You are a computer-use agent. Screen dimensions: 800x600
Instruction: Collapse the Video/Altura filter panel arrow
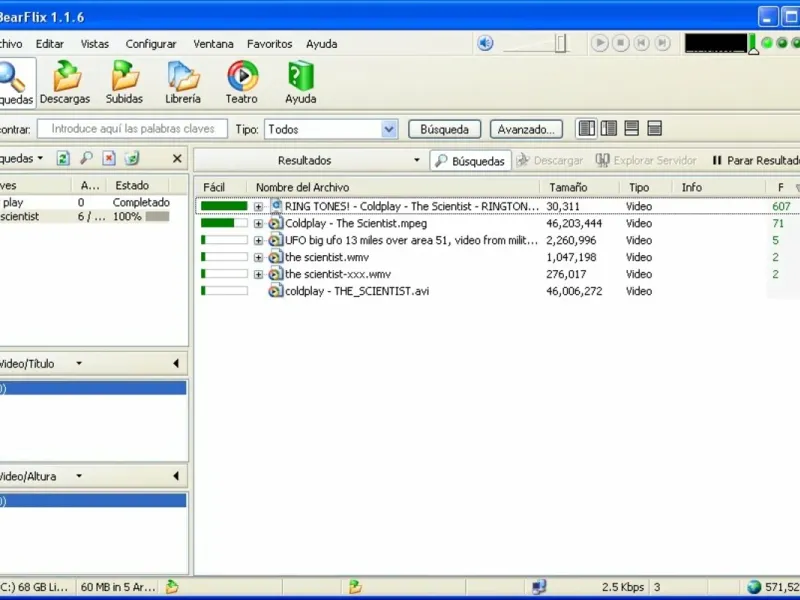[176, 476]
